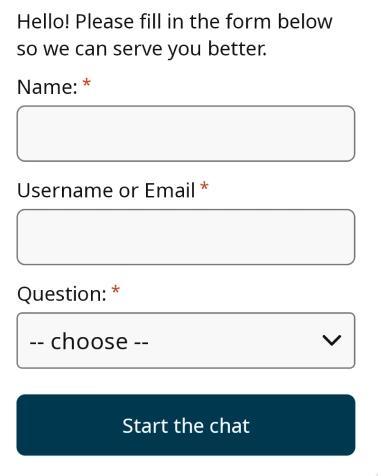The image size is (378, 476).
Task: Click 'Please fill in the form below' text
Action: [204, 22]
